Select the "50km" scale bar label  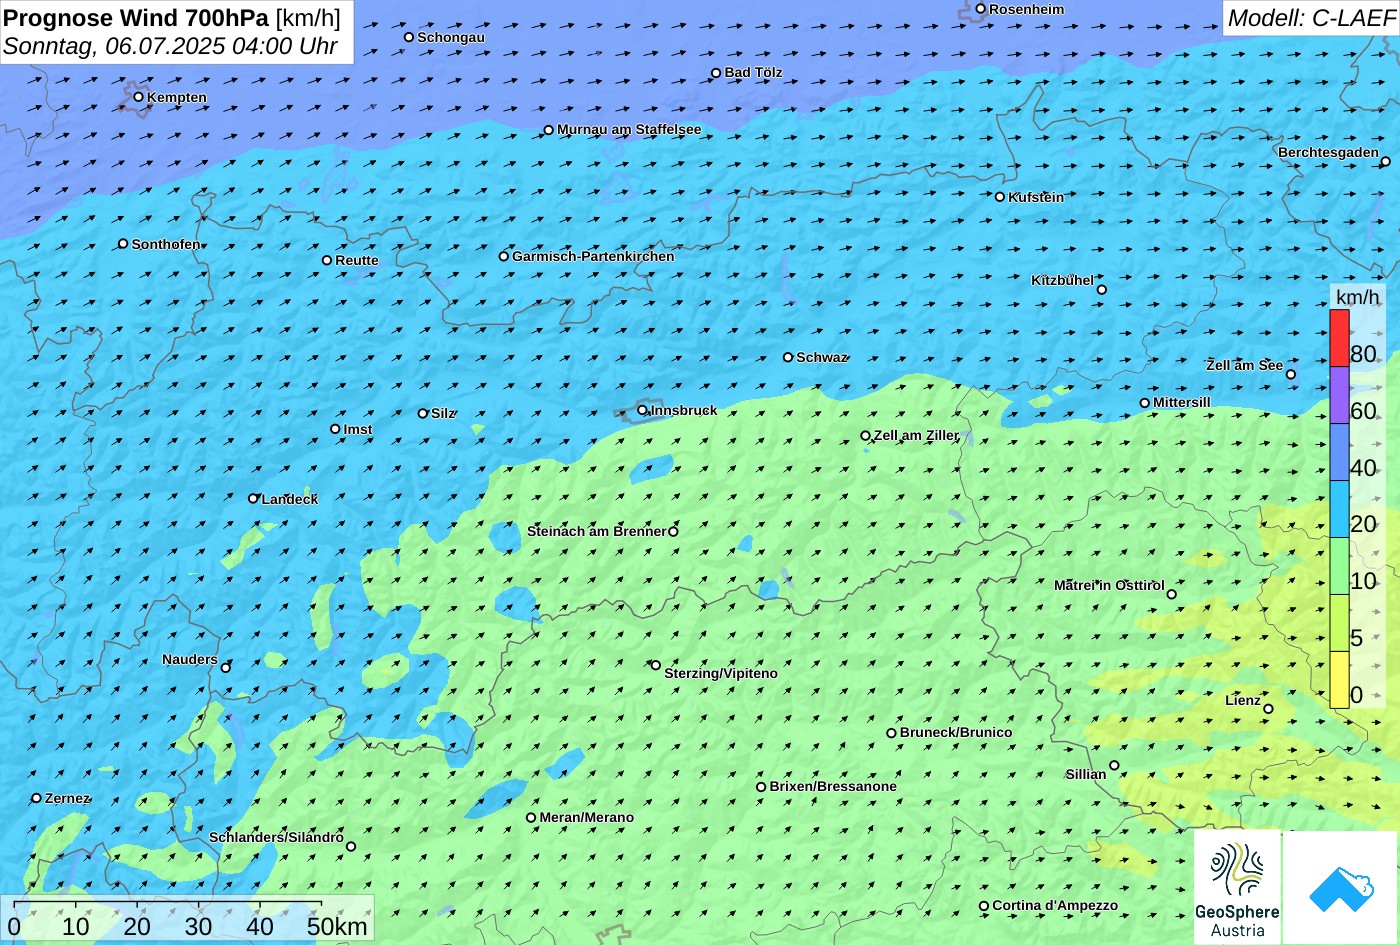pos(337,926)
